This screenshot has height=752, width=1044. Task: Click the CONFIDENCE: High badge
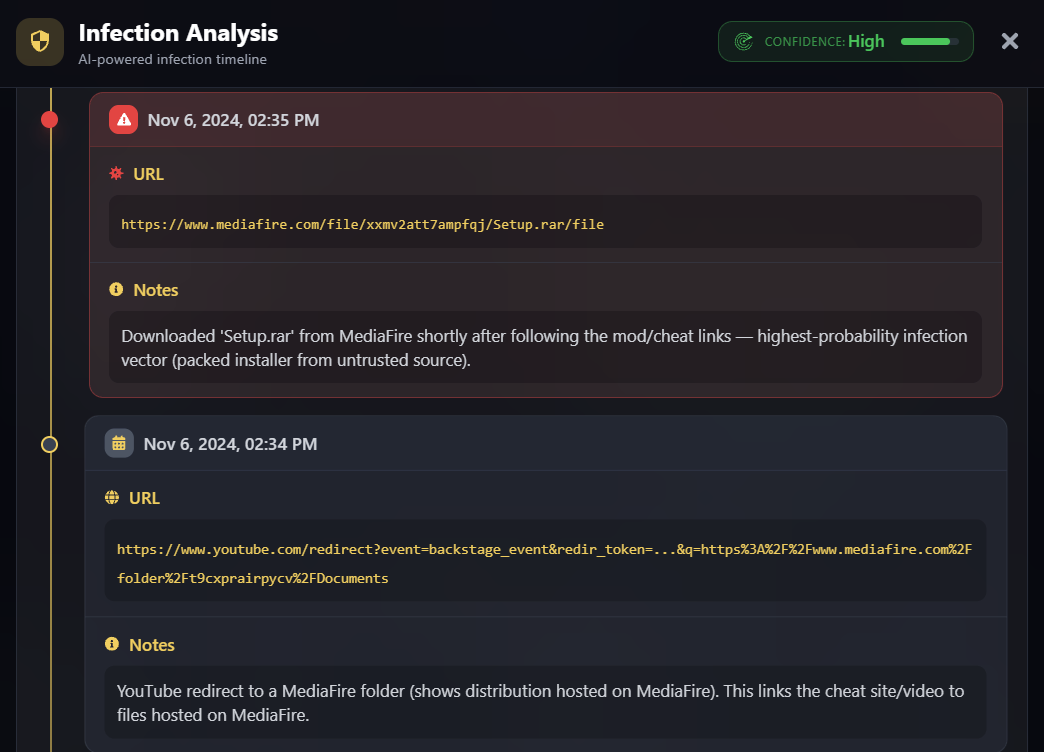click(x=845, y=41)
